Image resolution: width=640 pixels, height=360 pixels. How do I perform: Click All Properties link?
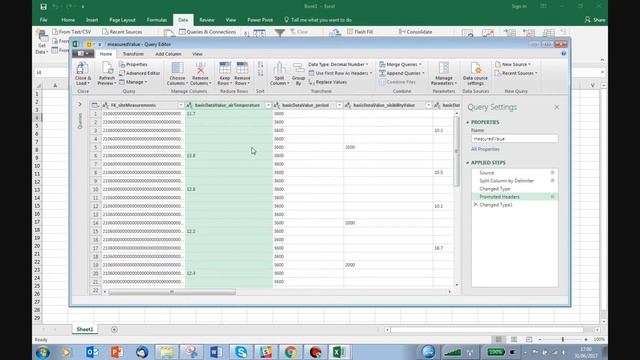pyautogui.click(x=485, y=149)
